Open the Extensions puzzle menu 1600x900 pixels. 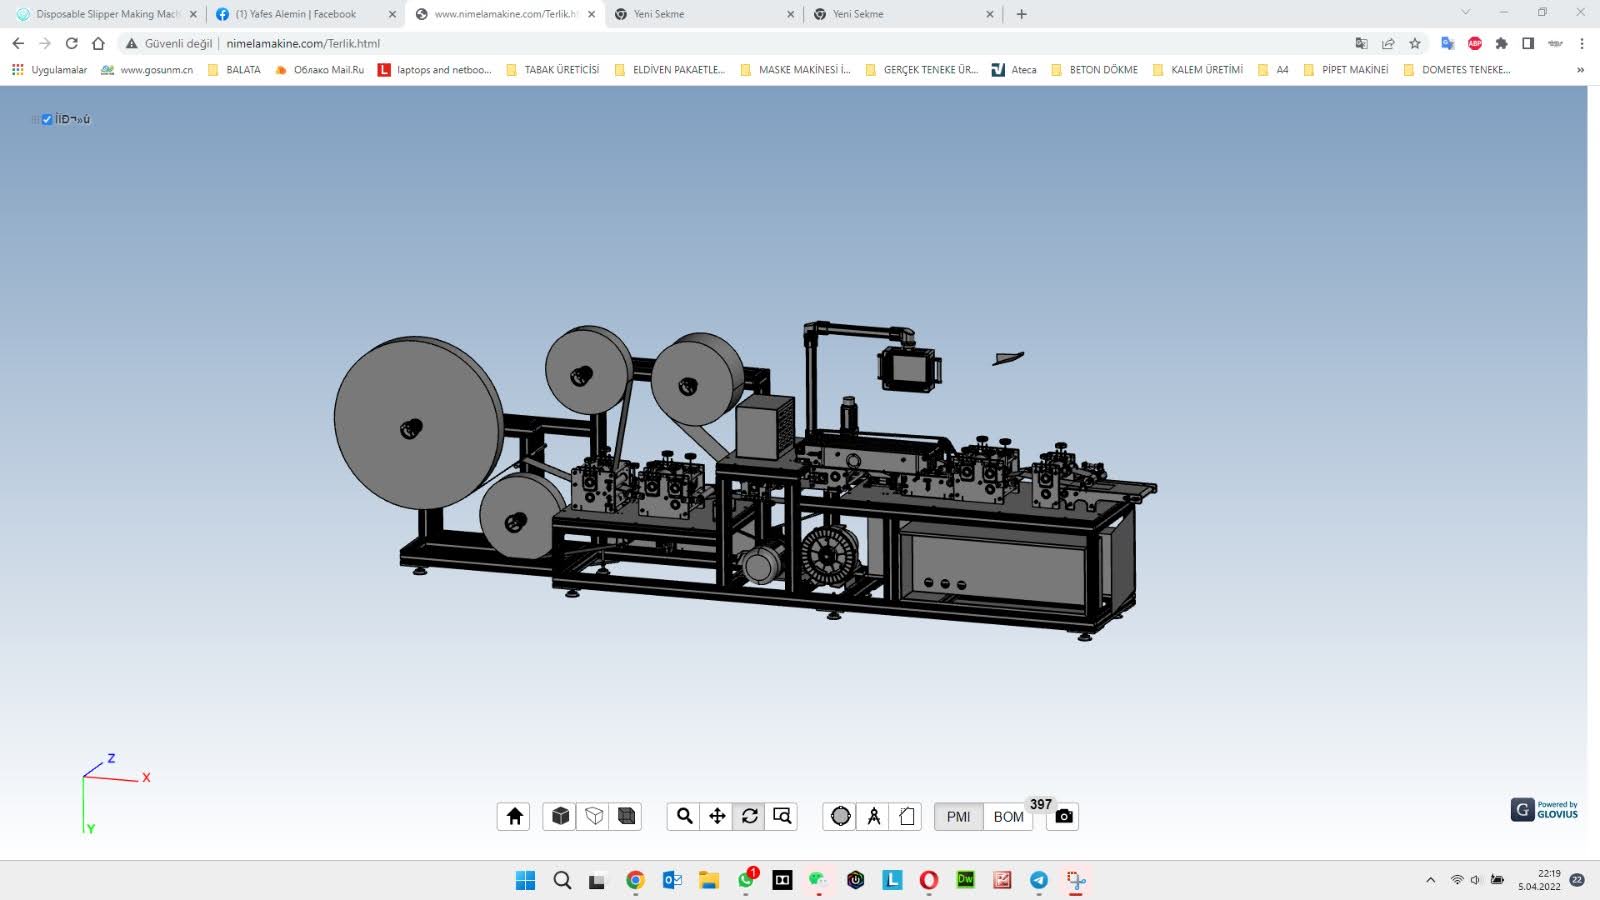coord(1501,43)
